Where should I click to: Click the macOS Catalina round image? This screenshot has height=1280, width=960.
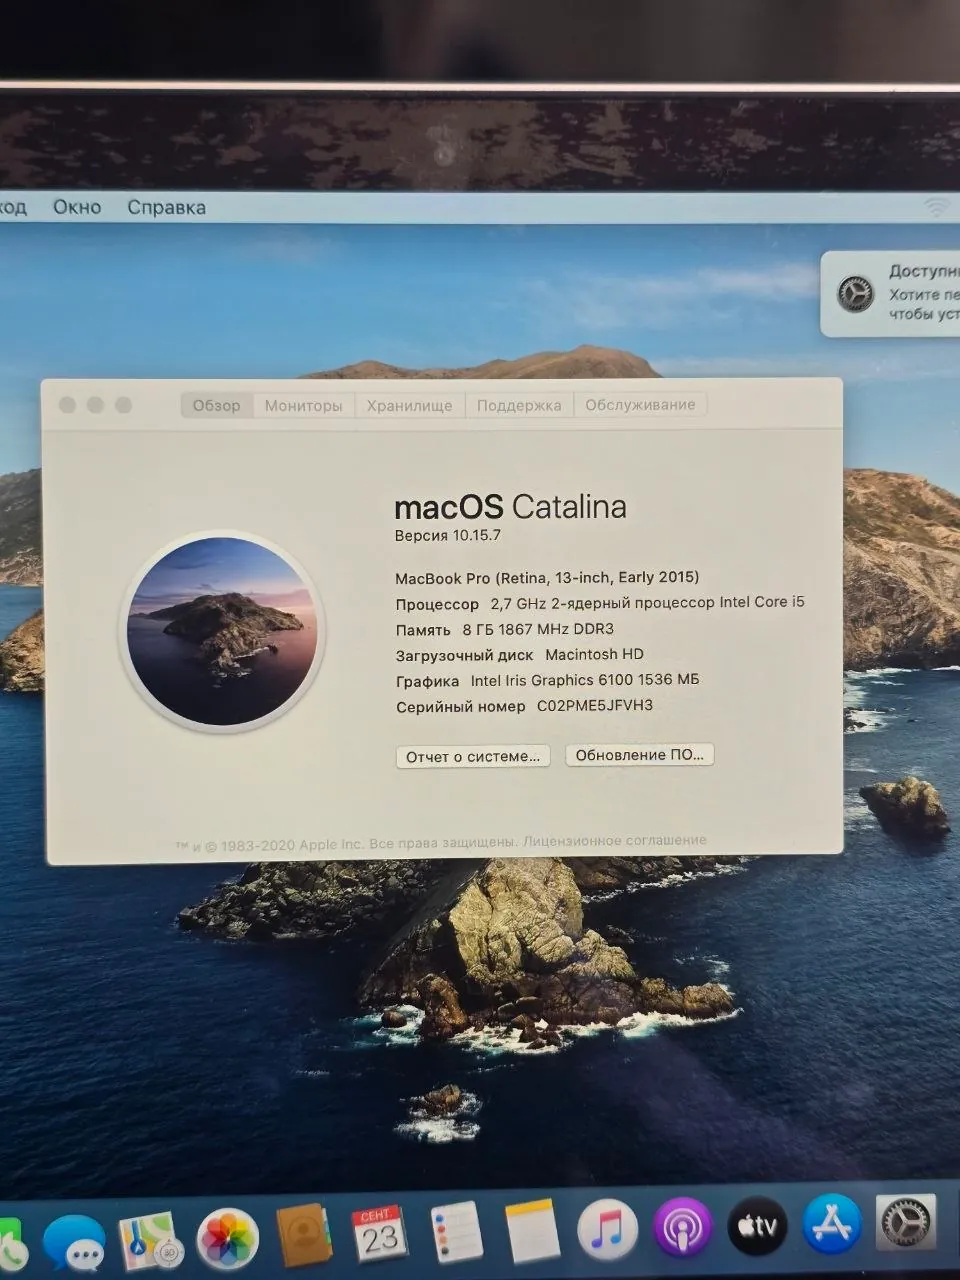(222, 631)
